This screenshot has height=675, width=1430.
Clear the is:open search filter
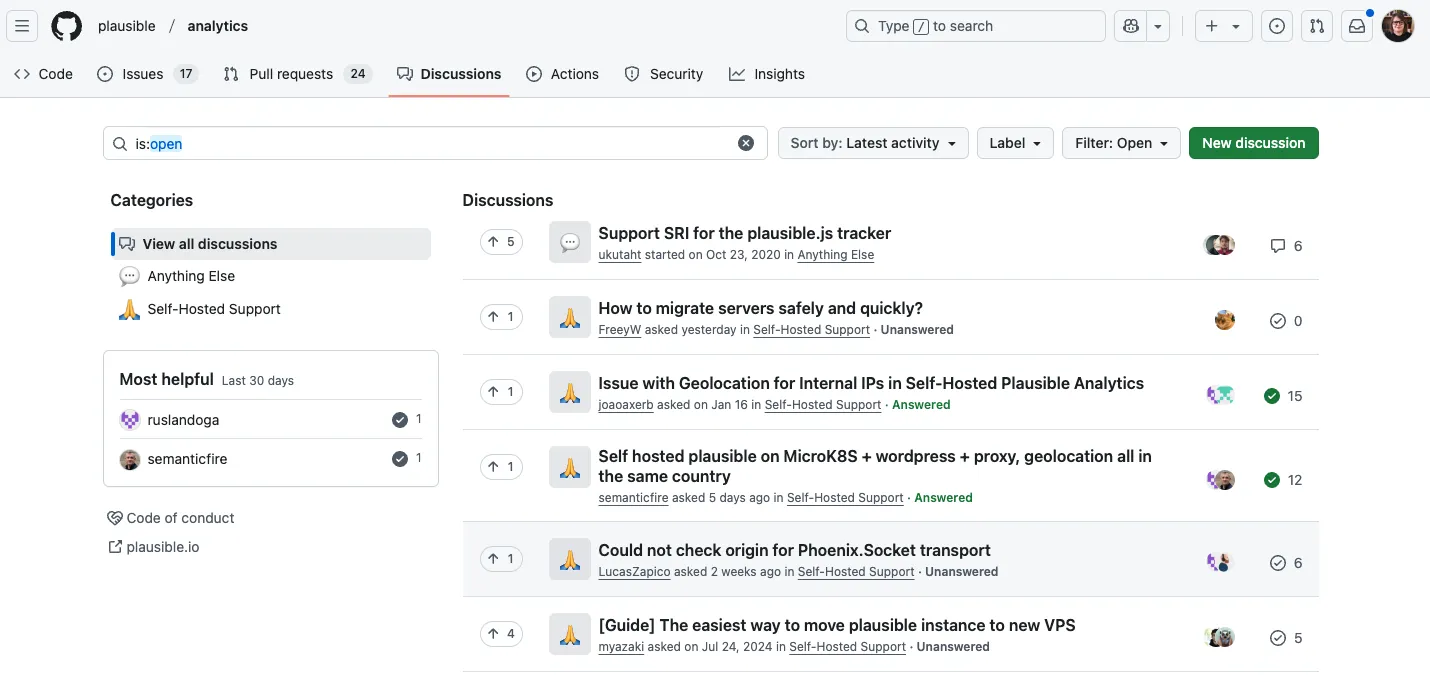tap(746, 143)
